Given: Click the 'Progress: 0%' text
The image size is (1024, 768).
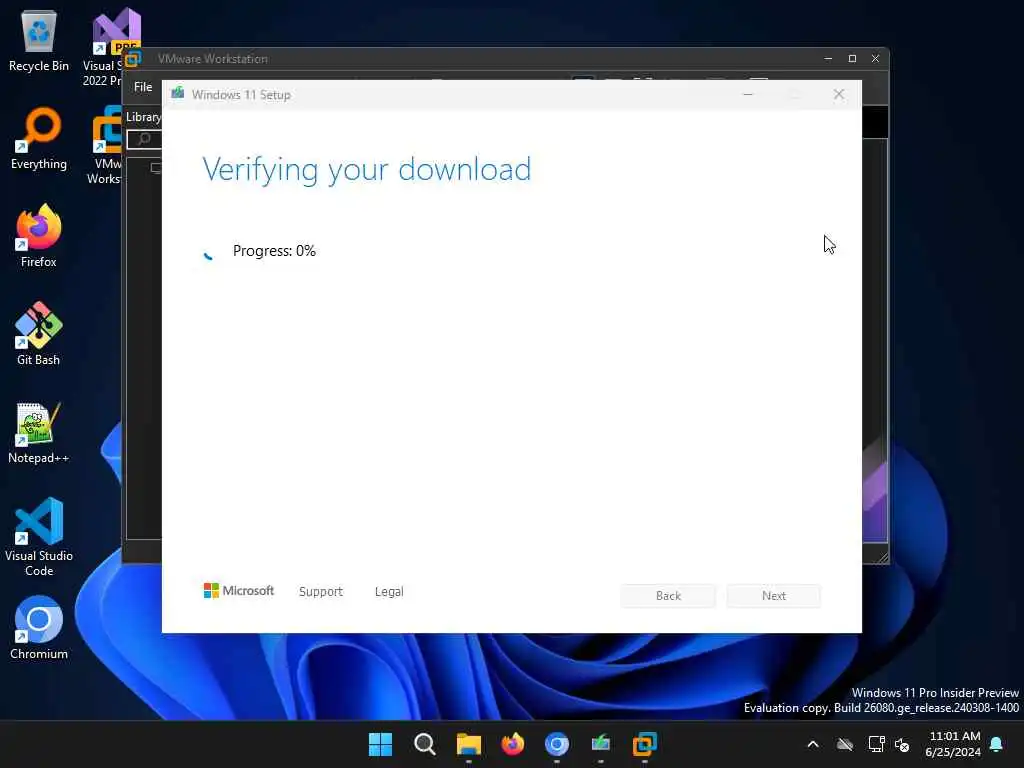Looking at the screenshot, I should pos(274,251).
